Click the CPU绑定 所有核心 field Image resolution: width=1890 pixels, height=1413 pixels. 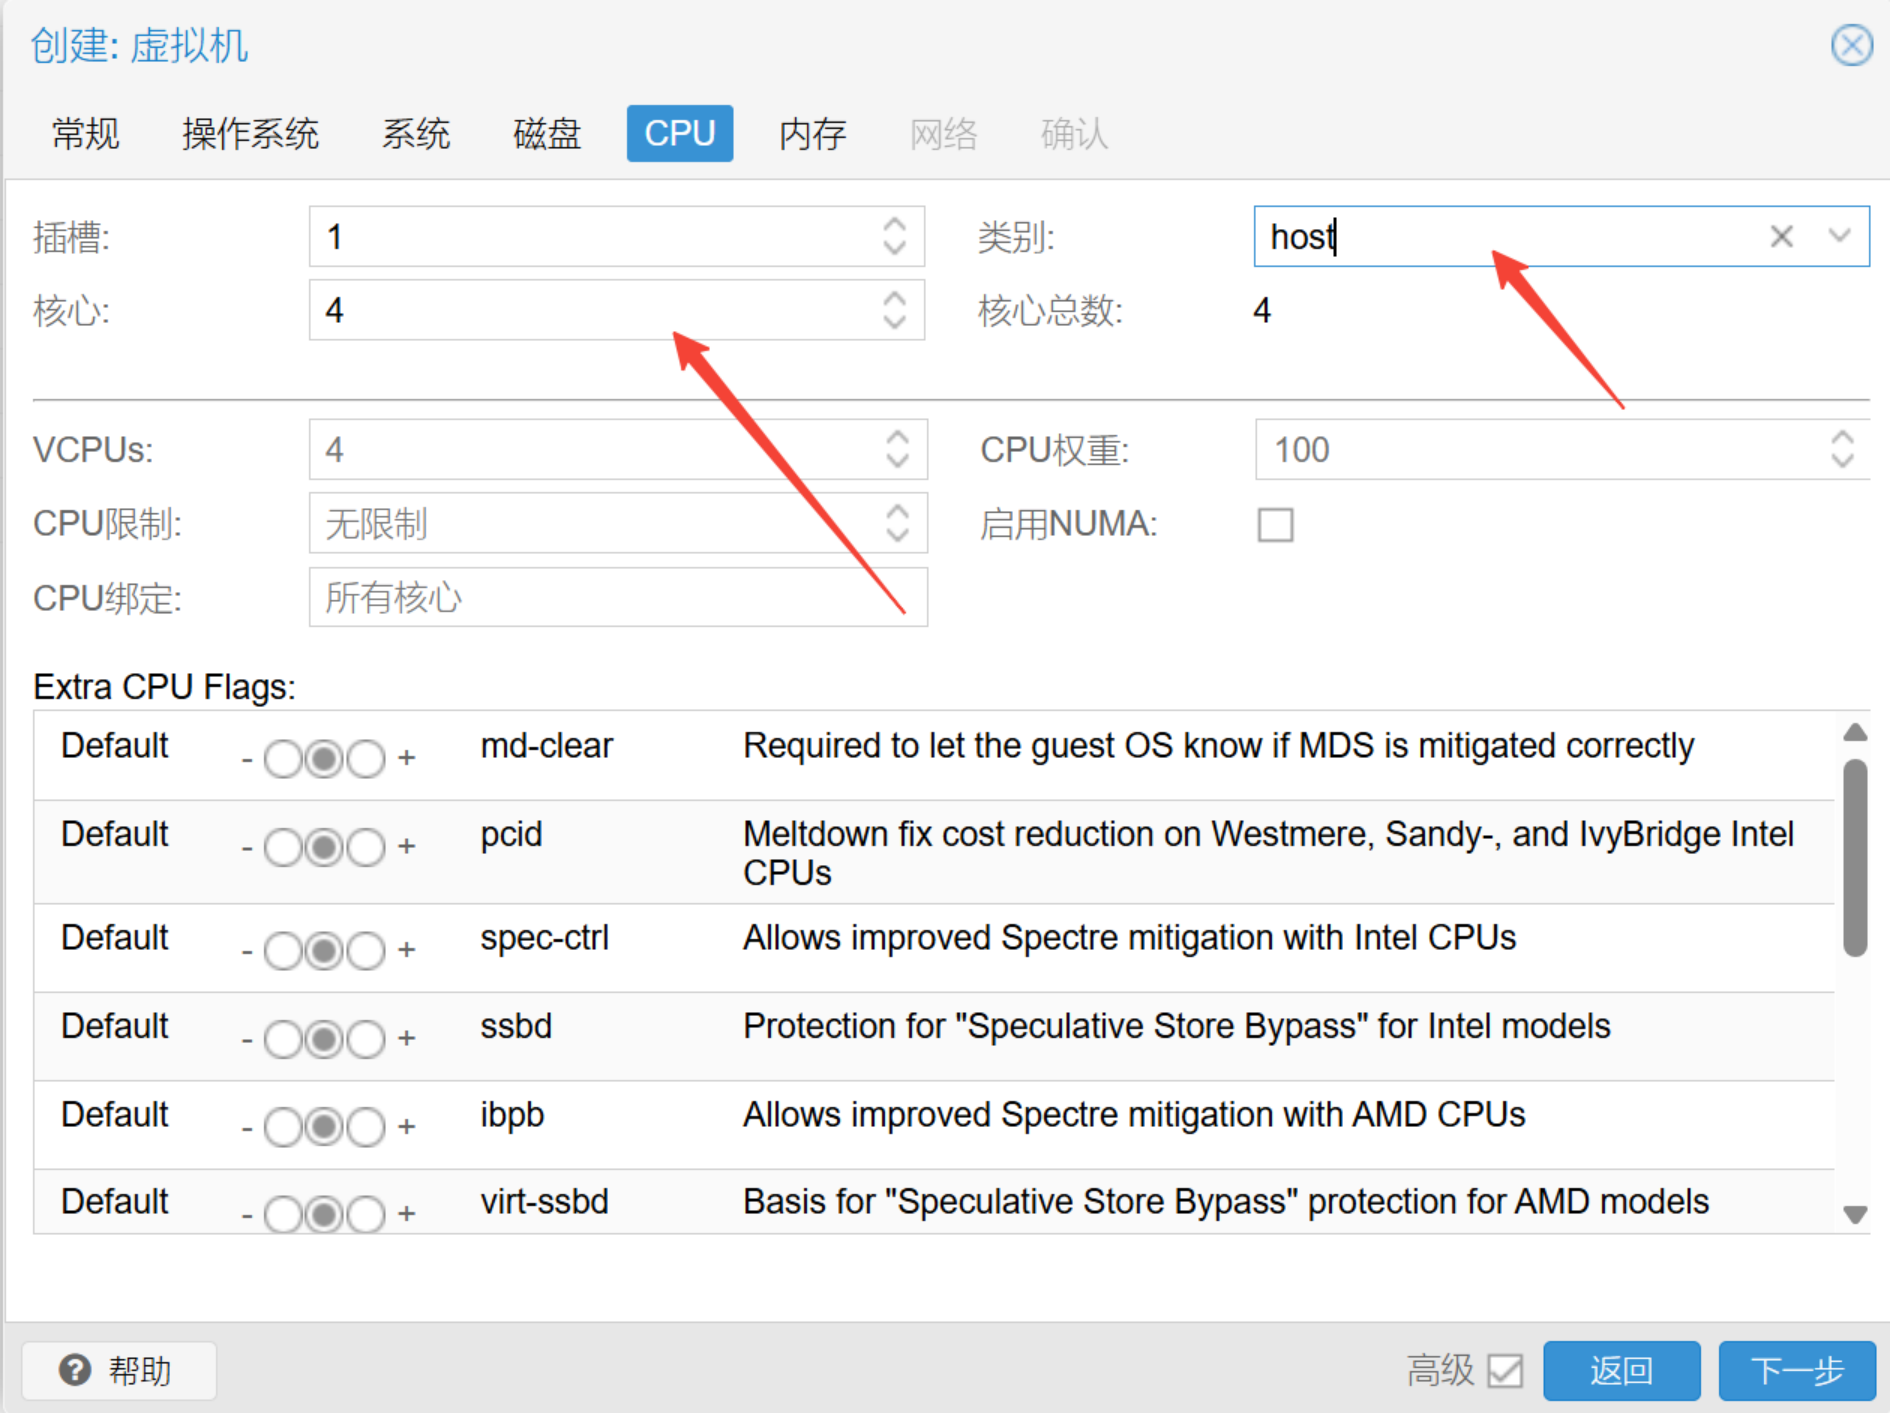click(618, 597)
